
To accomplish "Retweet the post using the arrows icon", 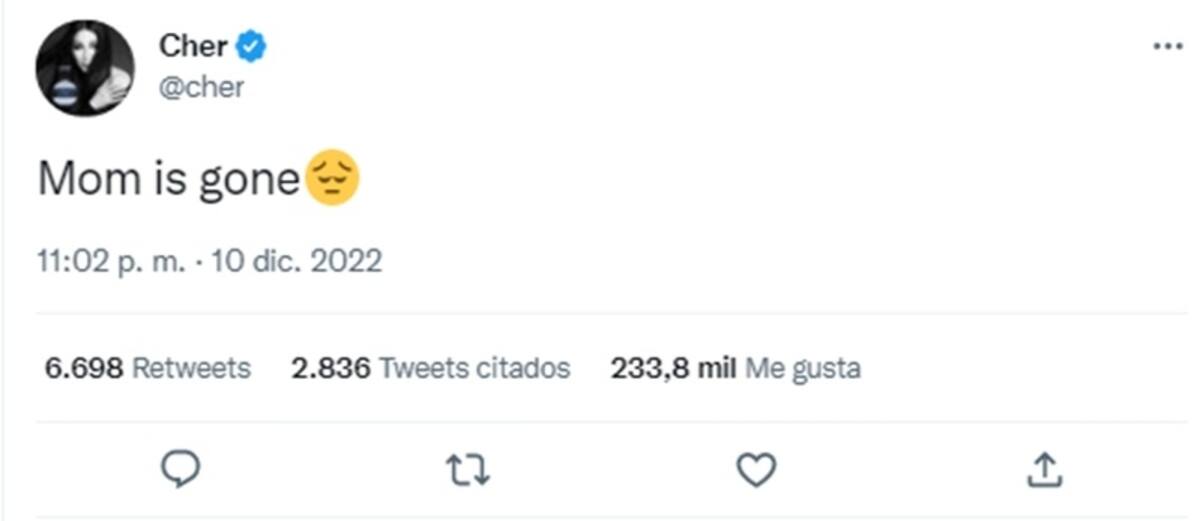I will coord(468,468).
